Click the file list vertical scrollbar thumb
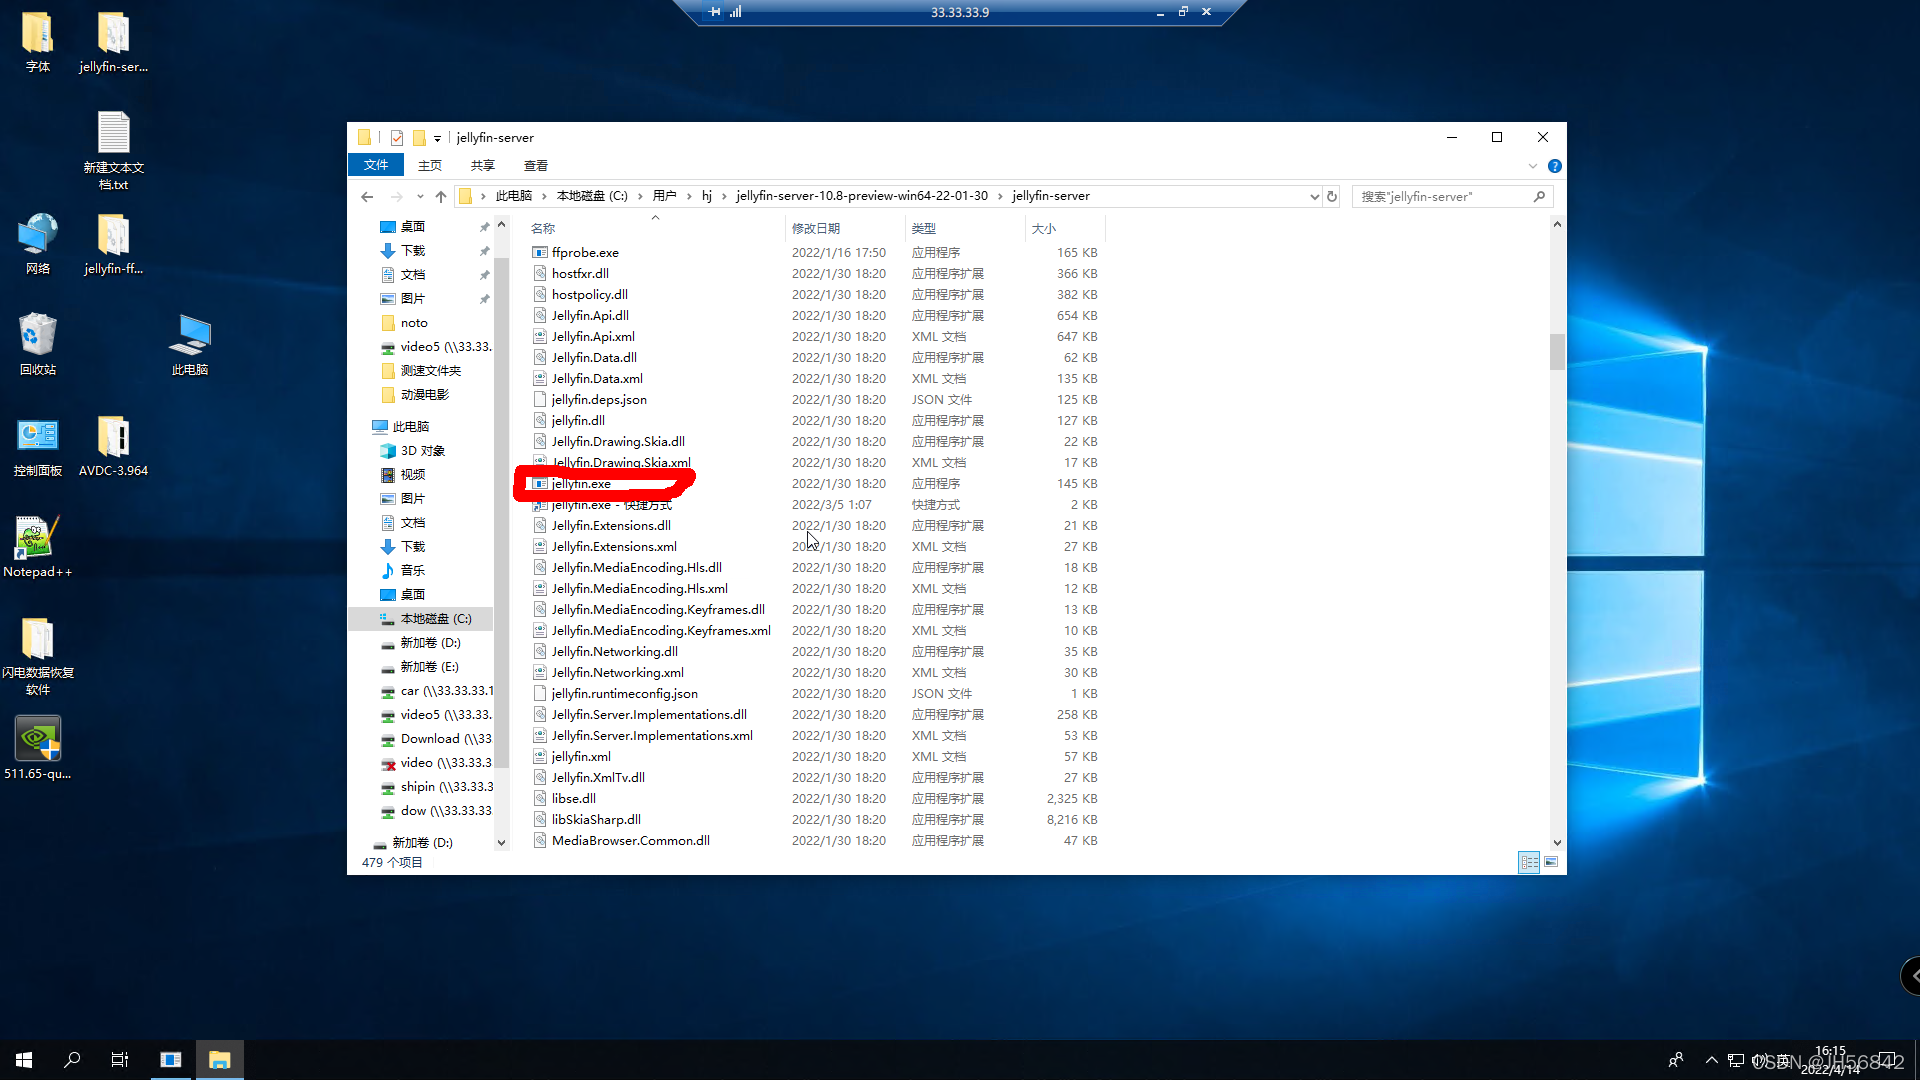1920x1080 pixels. pyautogui.click(x=1557, y=351)
